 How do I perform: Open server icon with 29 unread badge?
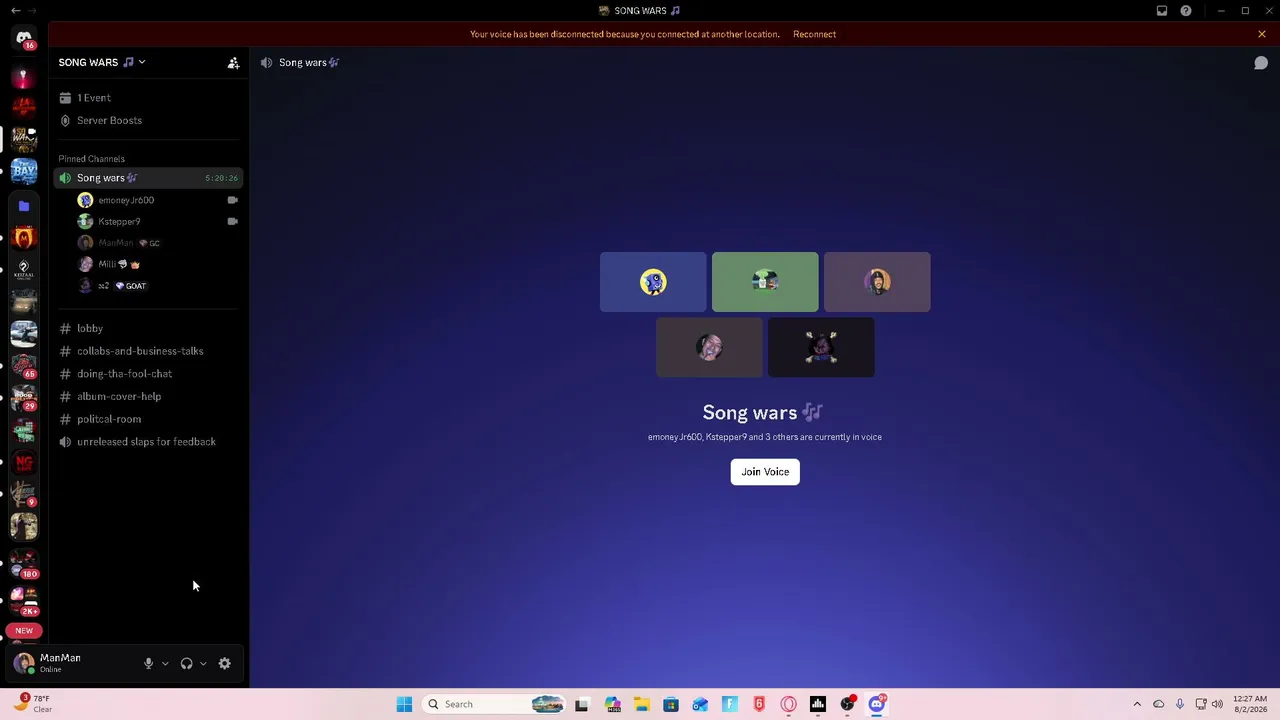24,397
